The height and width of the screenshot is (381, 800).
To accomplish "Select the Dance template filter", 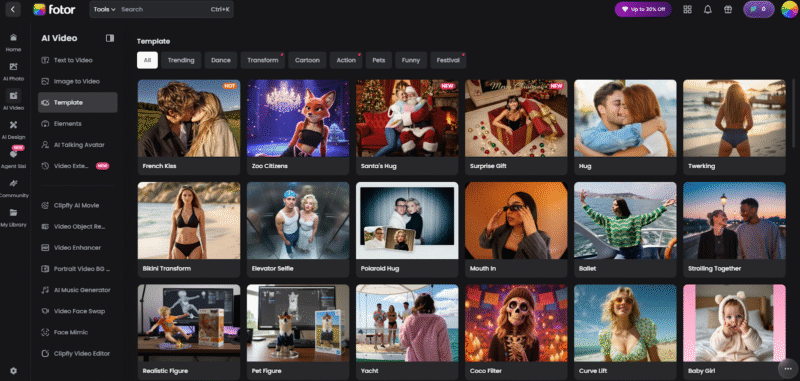I will tap(221, 60).
